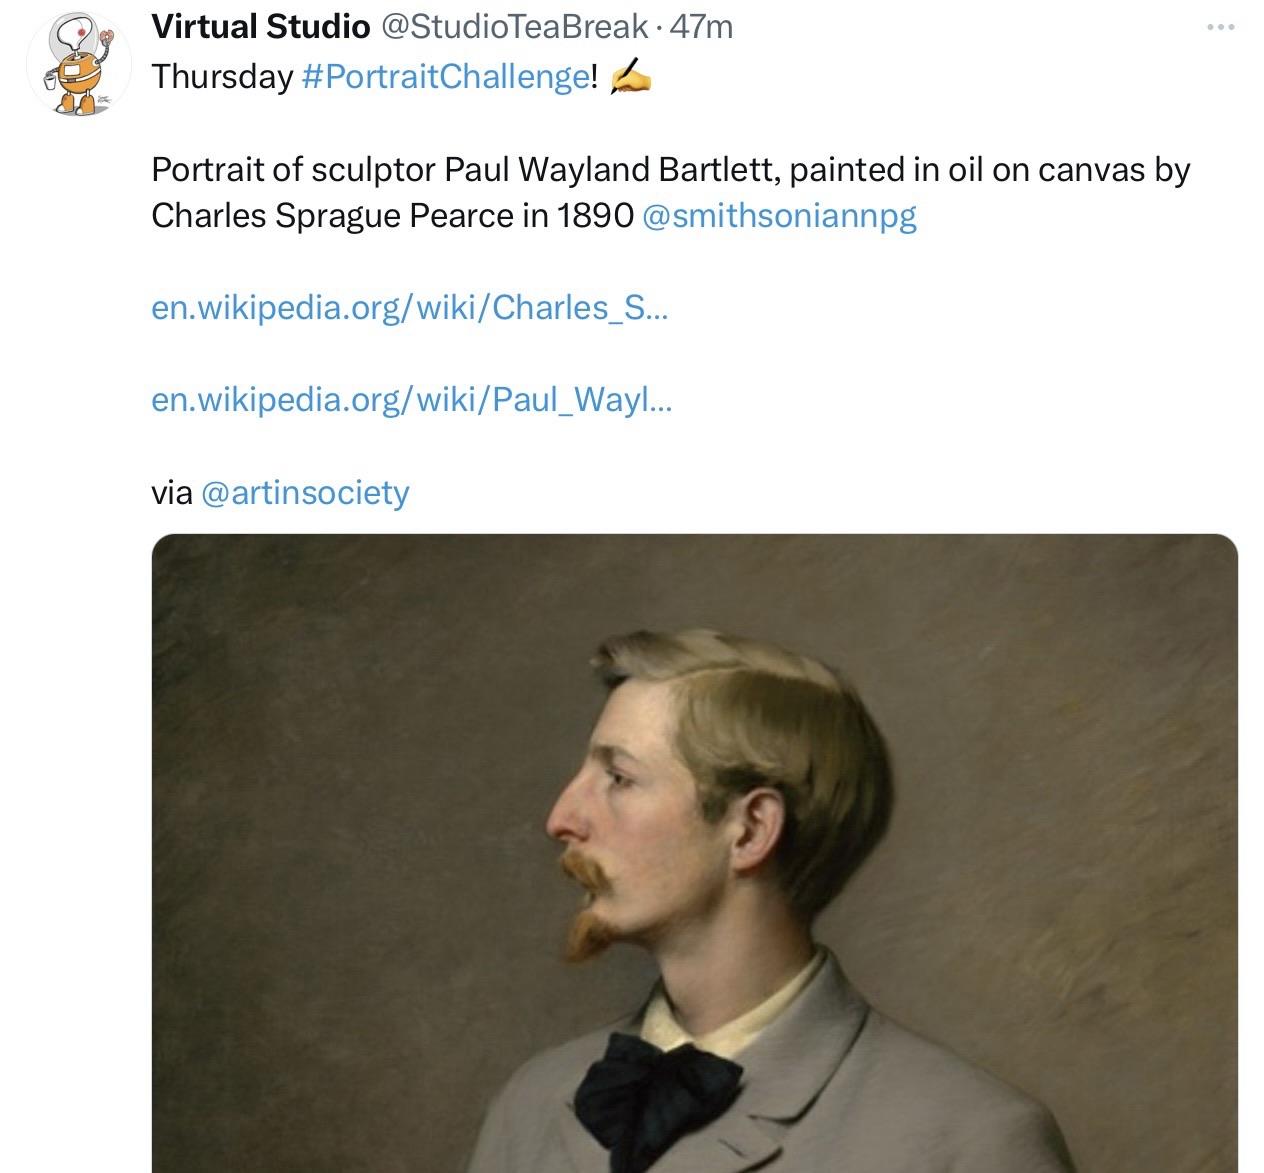Open the #PortraitChallenge hashtag
The image size is (1264, 1173).
[445, 77]
